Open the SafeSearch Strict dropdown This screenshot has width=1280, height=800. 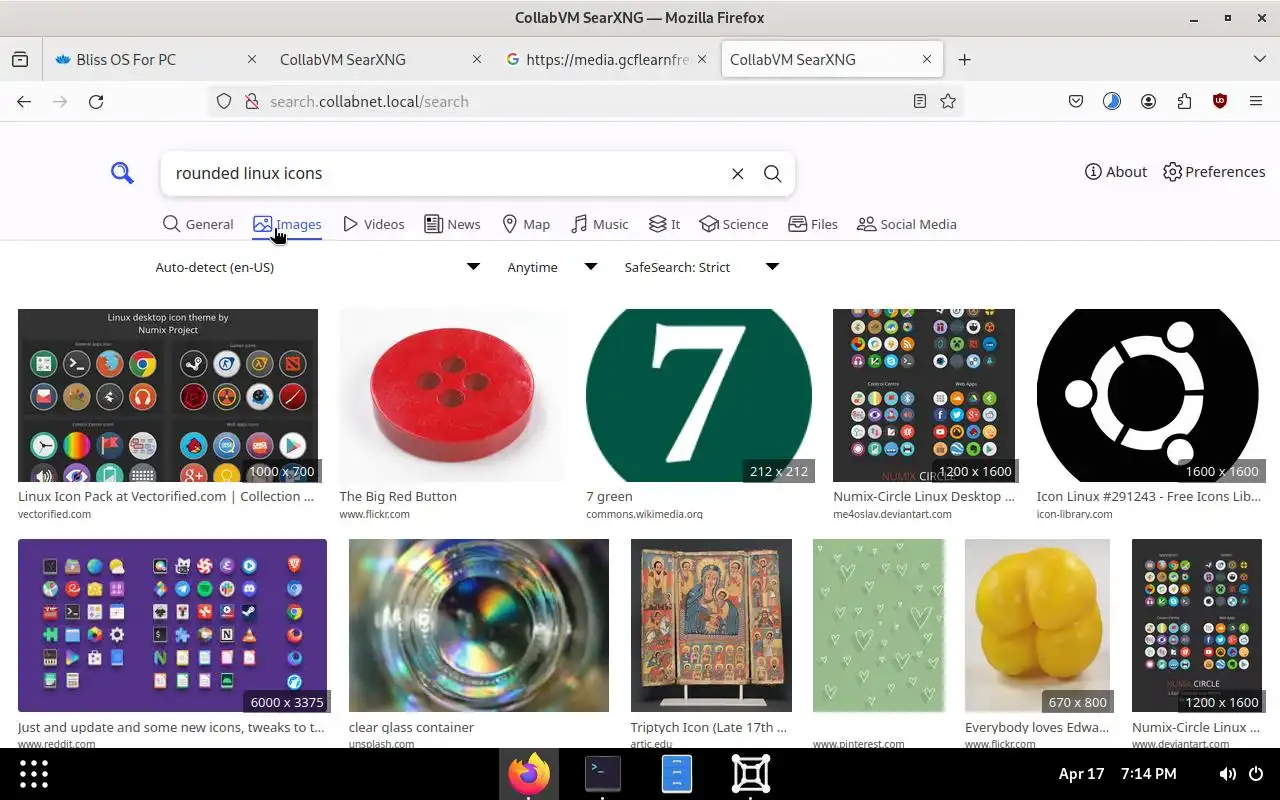[701, 267]
